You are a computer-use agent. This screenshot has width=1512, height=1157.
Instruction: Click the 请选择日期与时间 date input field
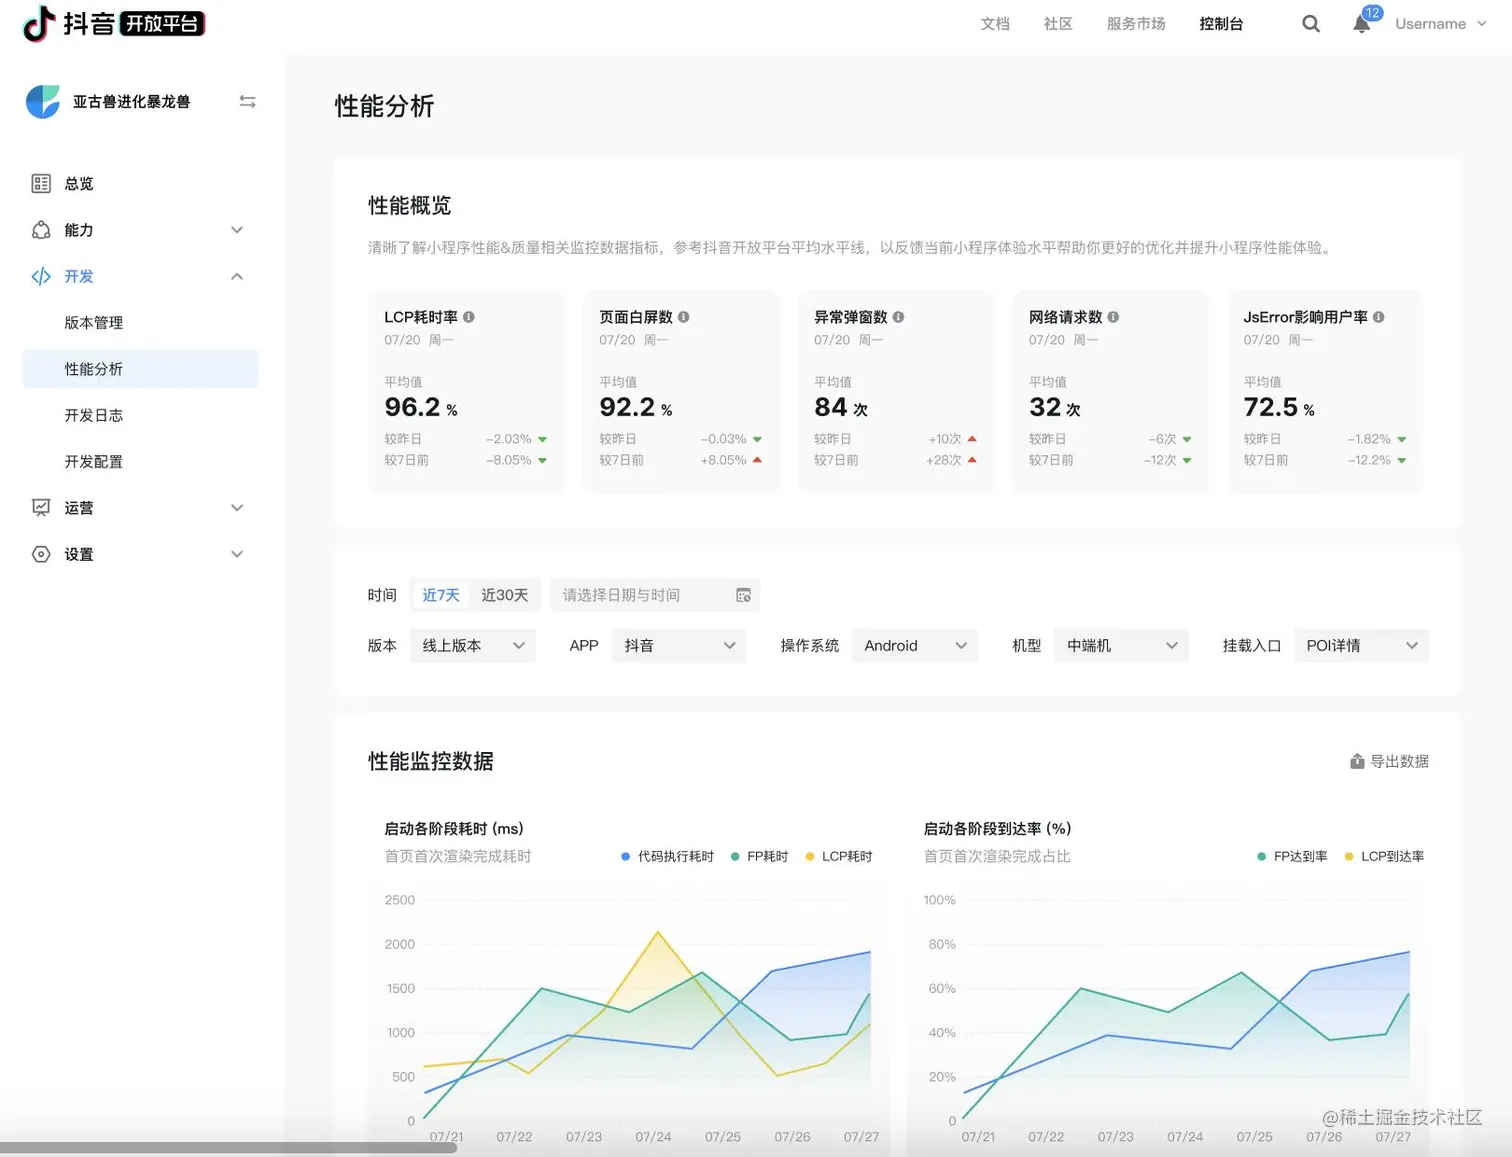(655, 596)
